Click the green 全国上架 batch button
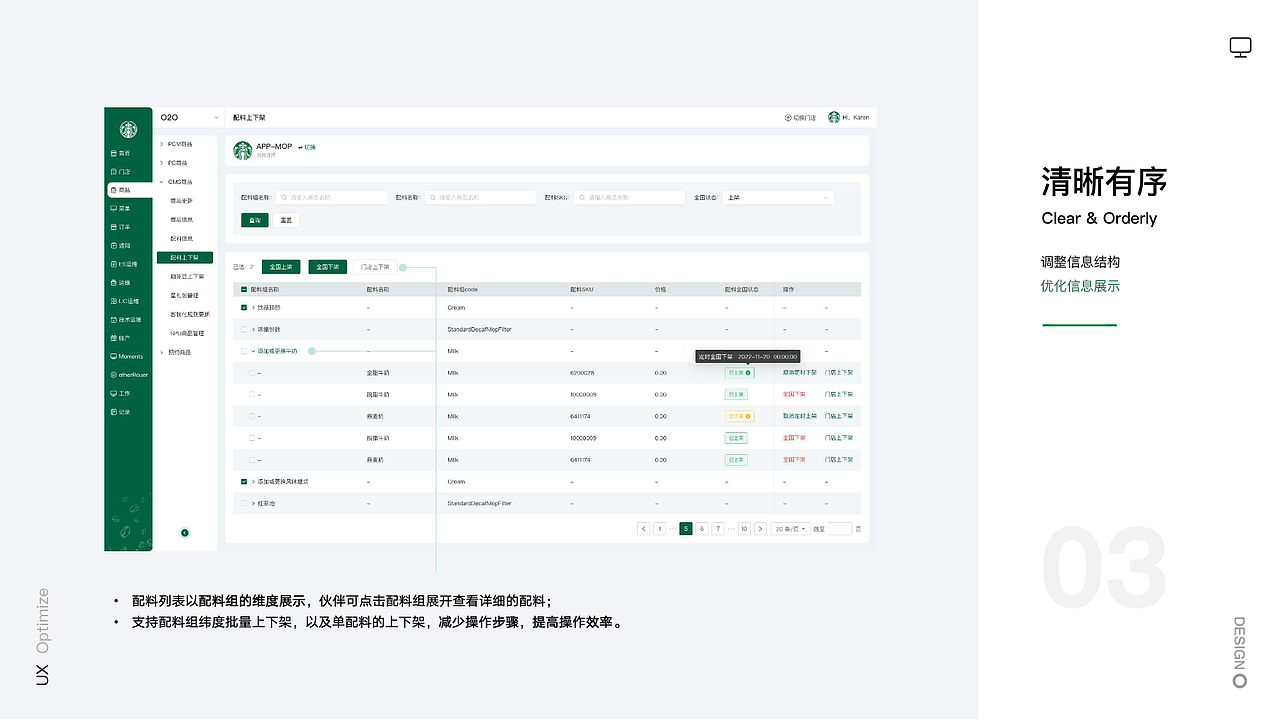 click(281, 267)
